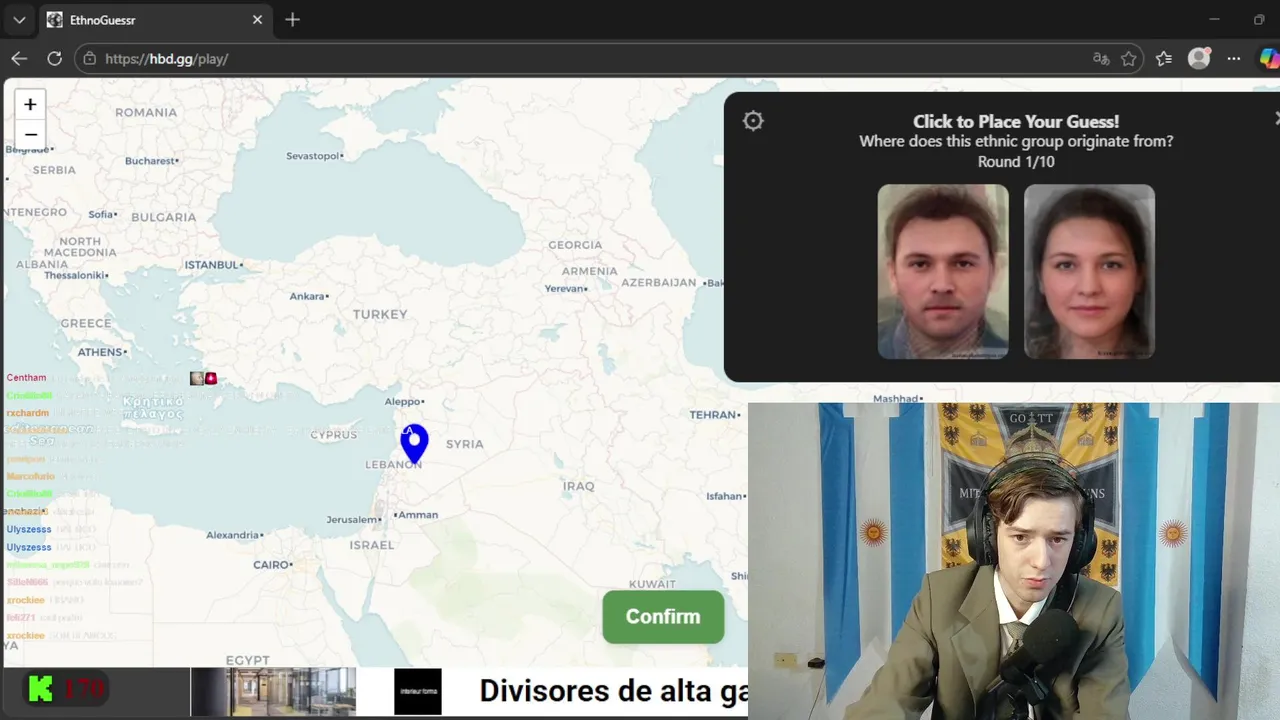Click the Divisores de alta ad text

613,691
